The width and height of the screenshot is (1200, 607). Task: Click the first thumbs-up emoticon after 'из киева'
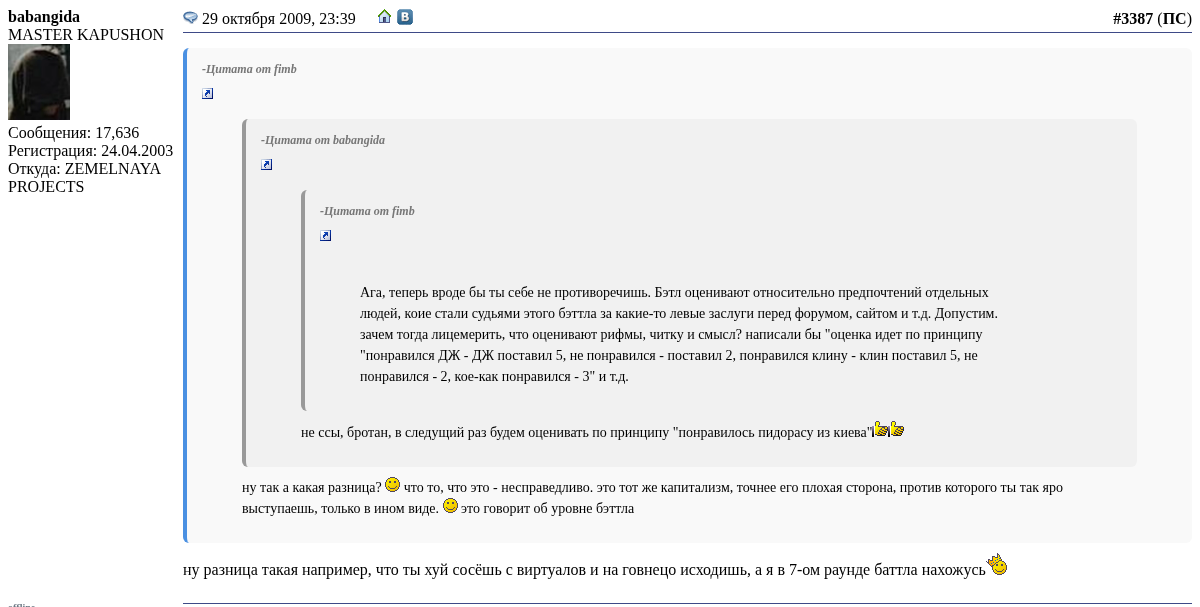coord(881,429)
